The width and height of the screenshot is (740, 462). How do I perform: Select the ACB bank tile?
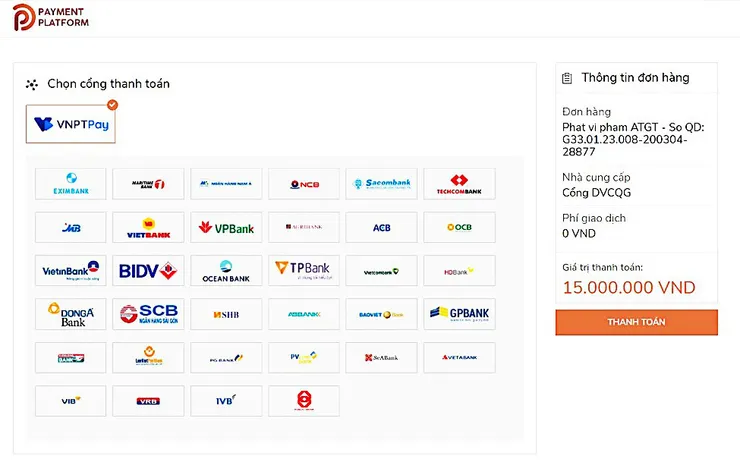point(381,227)
